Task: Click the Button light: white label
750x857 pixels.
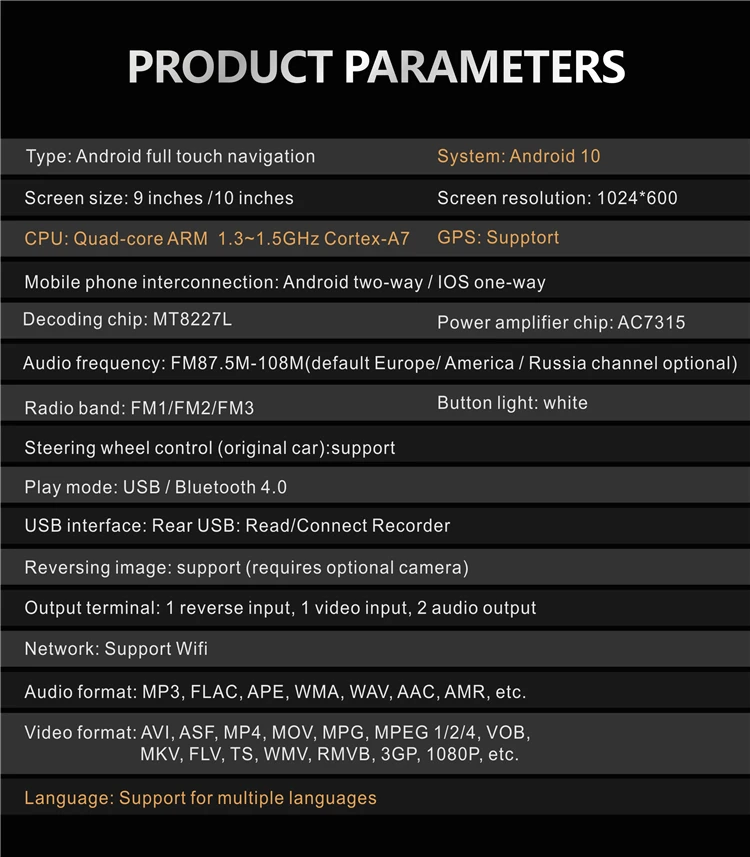Action: (512, 403)
